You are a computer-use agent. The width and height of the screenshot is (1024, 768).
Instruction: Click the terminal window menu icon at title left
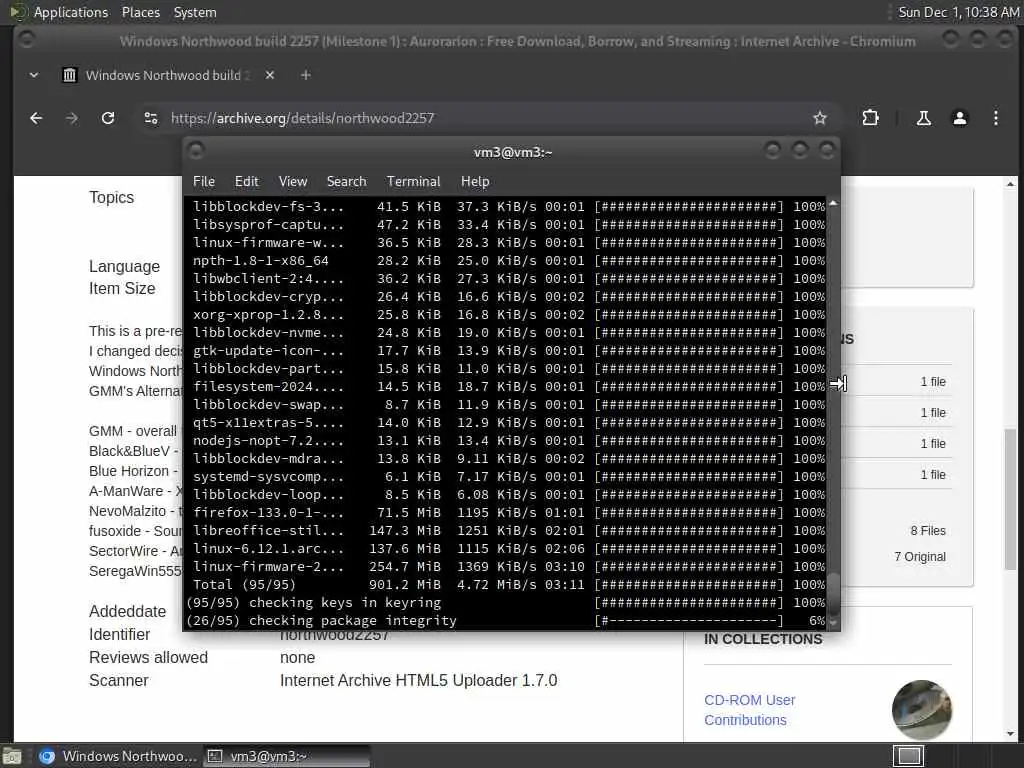(x=195, y=152)
